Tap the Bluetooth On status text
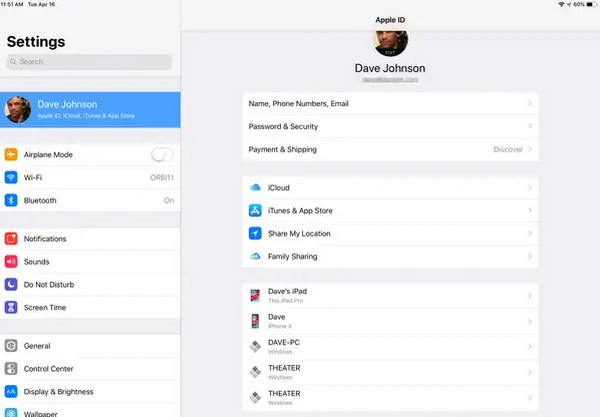 coord(169,200)
